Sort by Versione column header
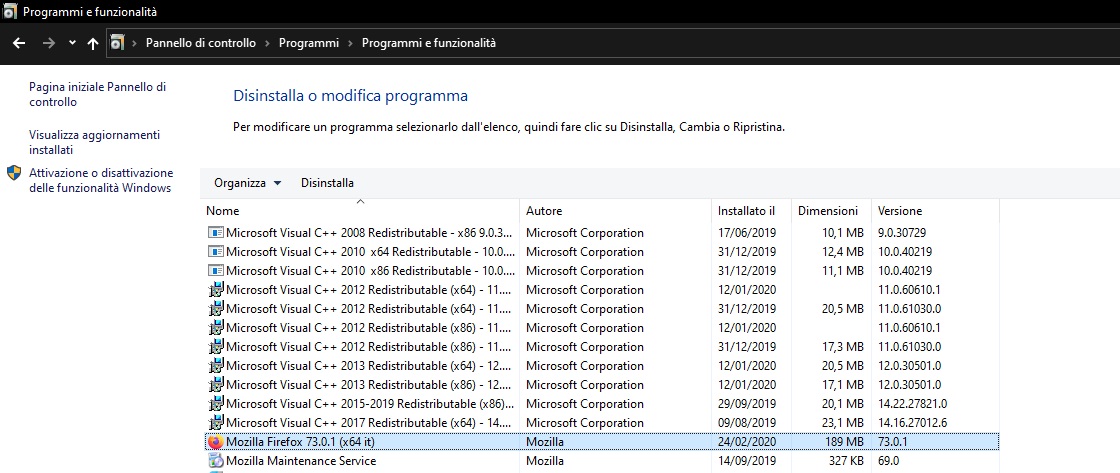Image resolution: width=1120 pixels, height=473 pixels. coord(900,211)
